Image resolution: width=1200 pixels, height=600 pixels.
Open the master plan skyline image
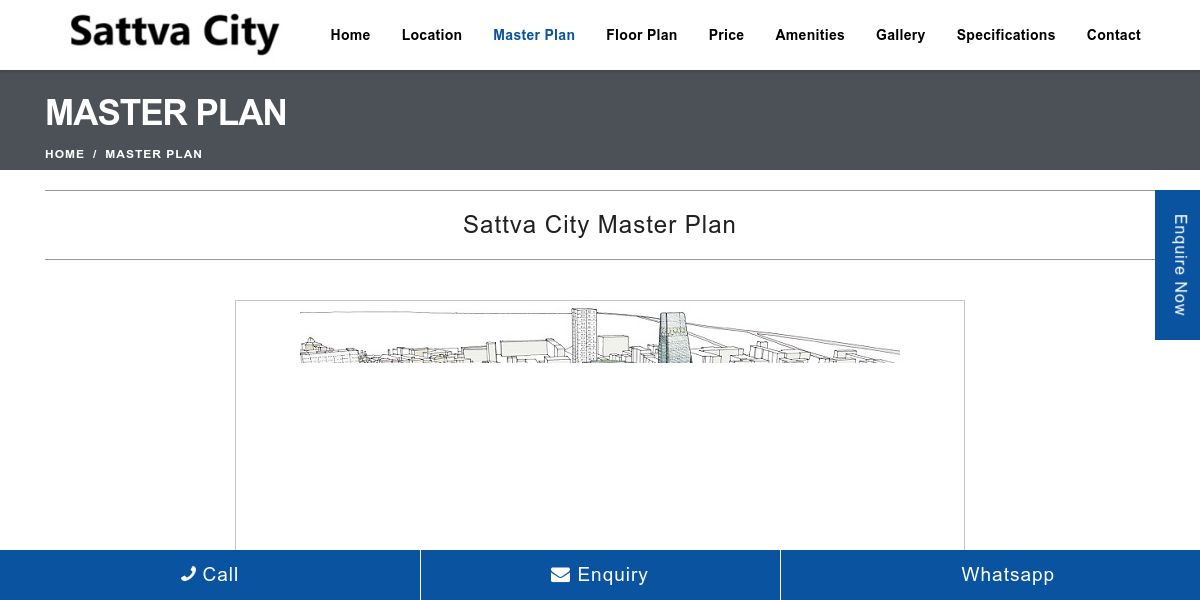pos(600,335)
